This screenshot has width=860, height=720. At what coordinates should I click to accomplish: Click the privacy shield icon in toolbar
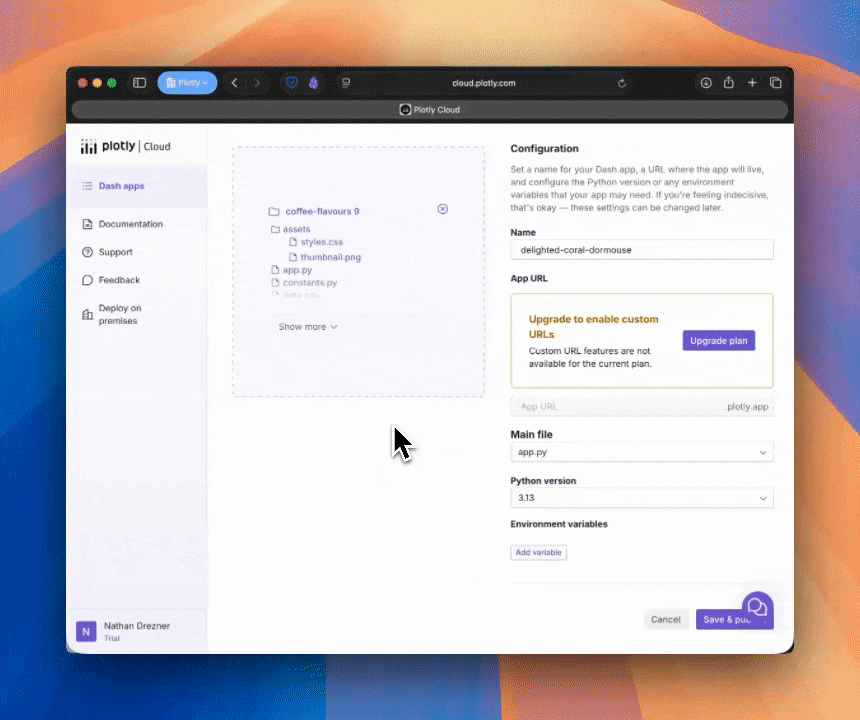(292, 83)
